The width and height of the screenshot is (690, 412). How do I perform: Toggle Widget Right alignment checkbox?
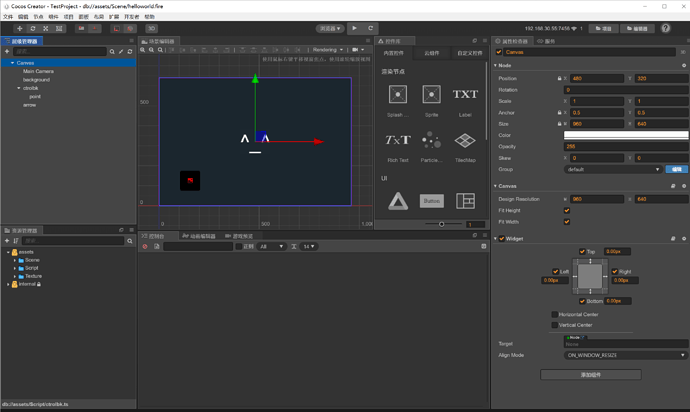point(615,272)
